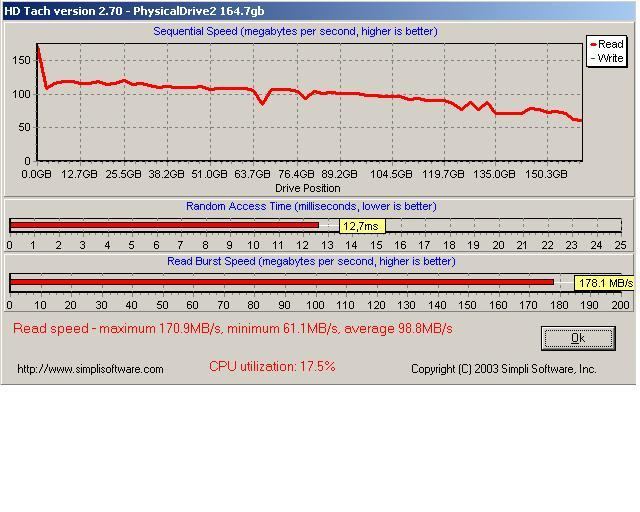
Task: Click the red Random Access Time bar
Action: pos(164,225)
